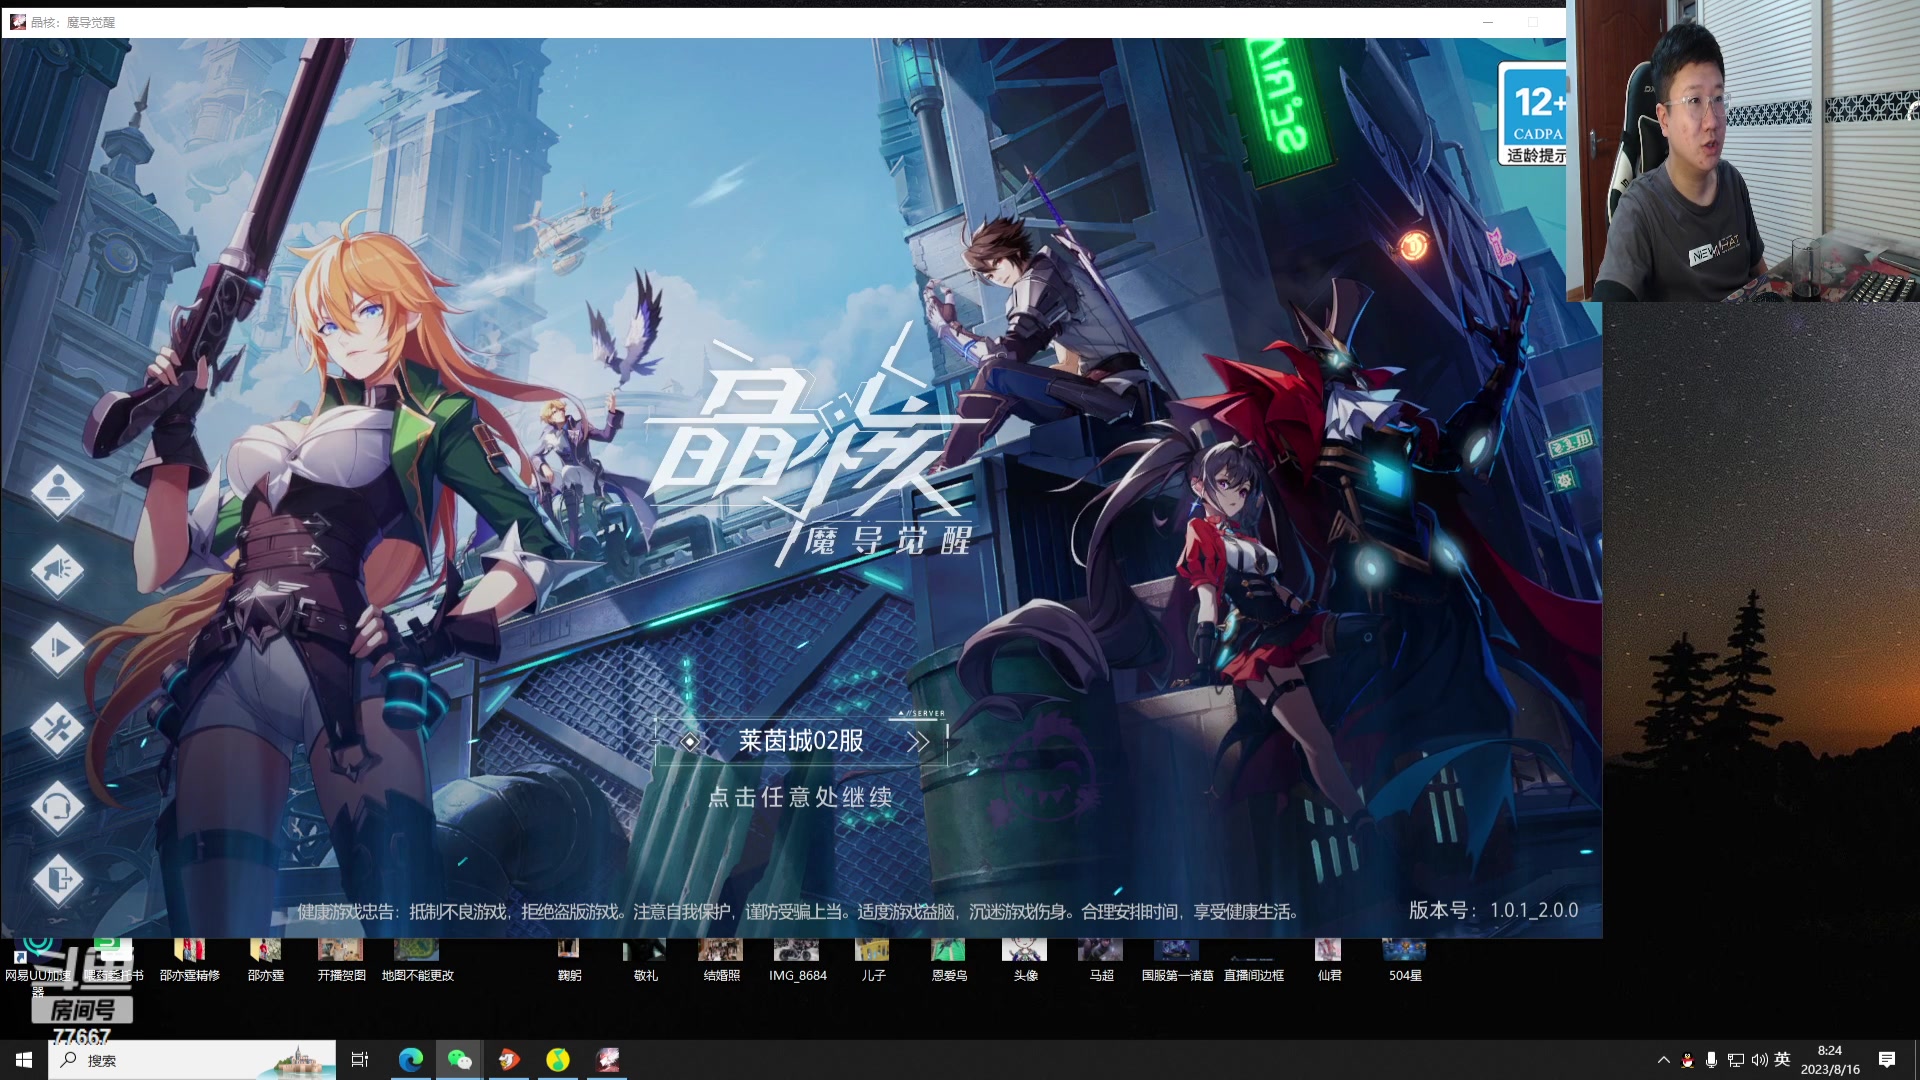The image size is (1920, 1080).
Task: Open the yellow-green round taskbar app
Action: click(558, 1060)
